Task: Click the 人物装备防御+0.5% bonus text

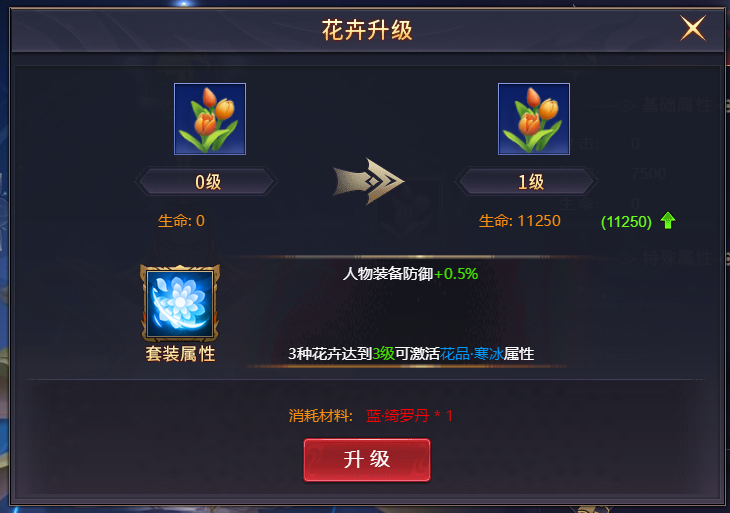Action: [410, 274]
